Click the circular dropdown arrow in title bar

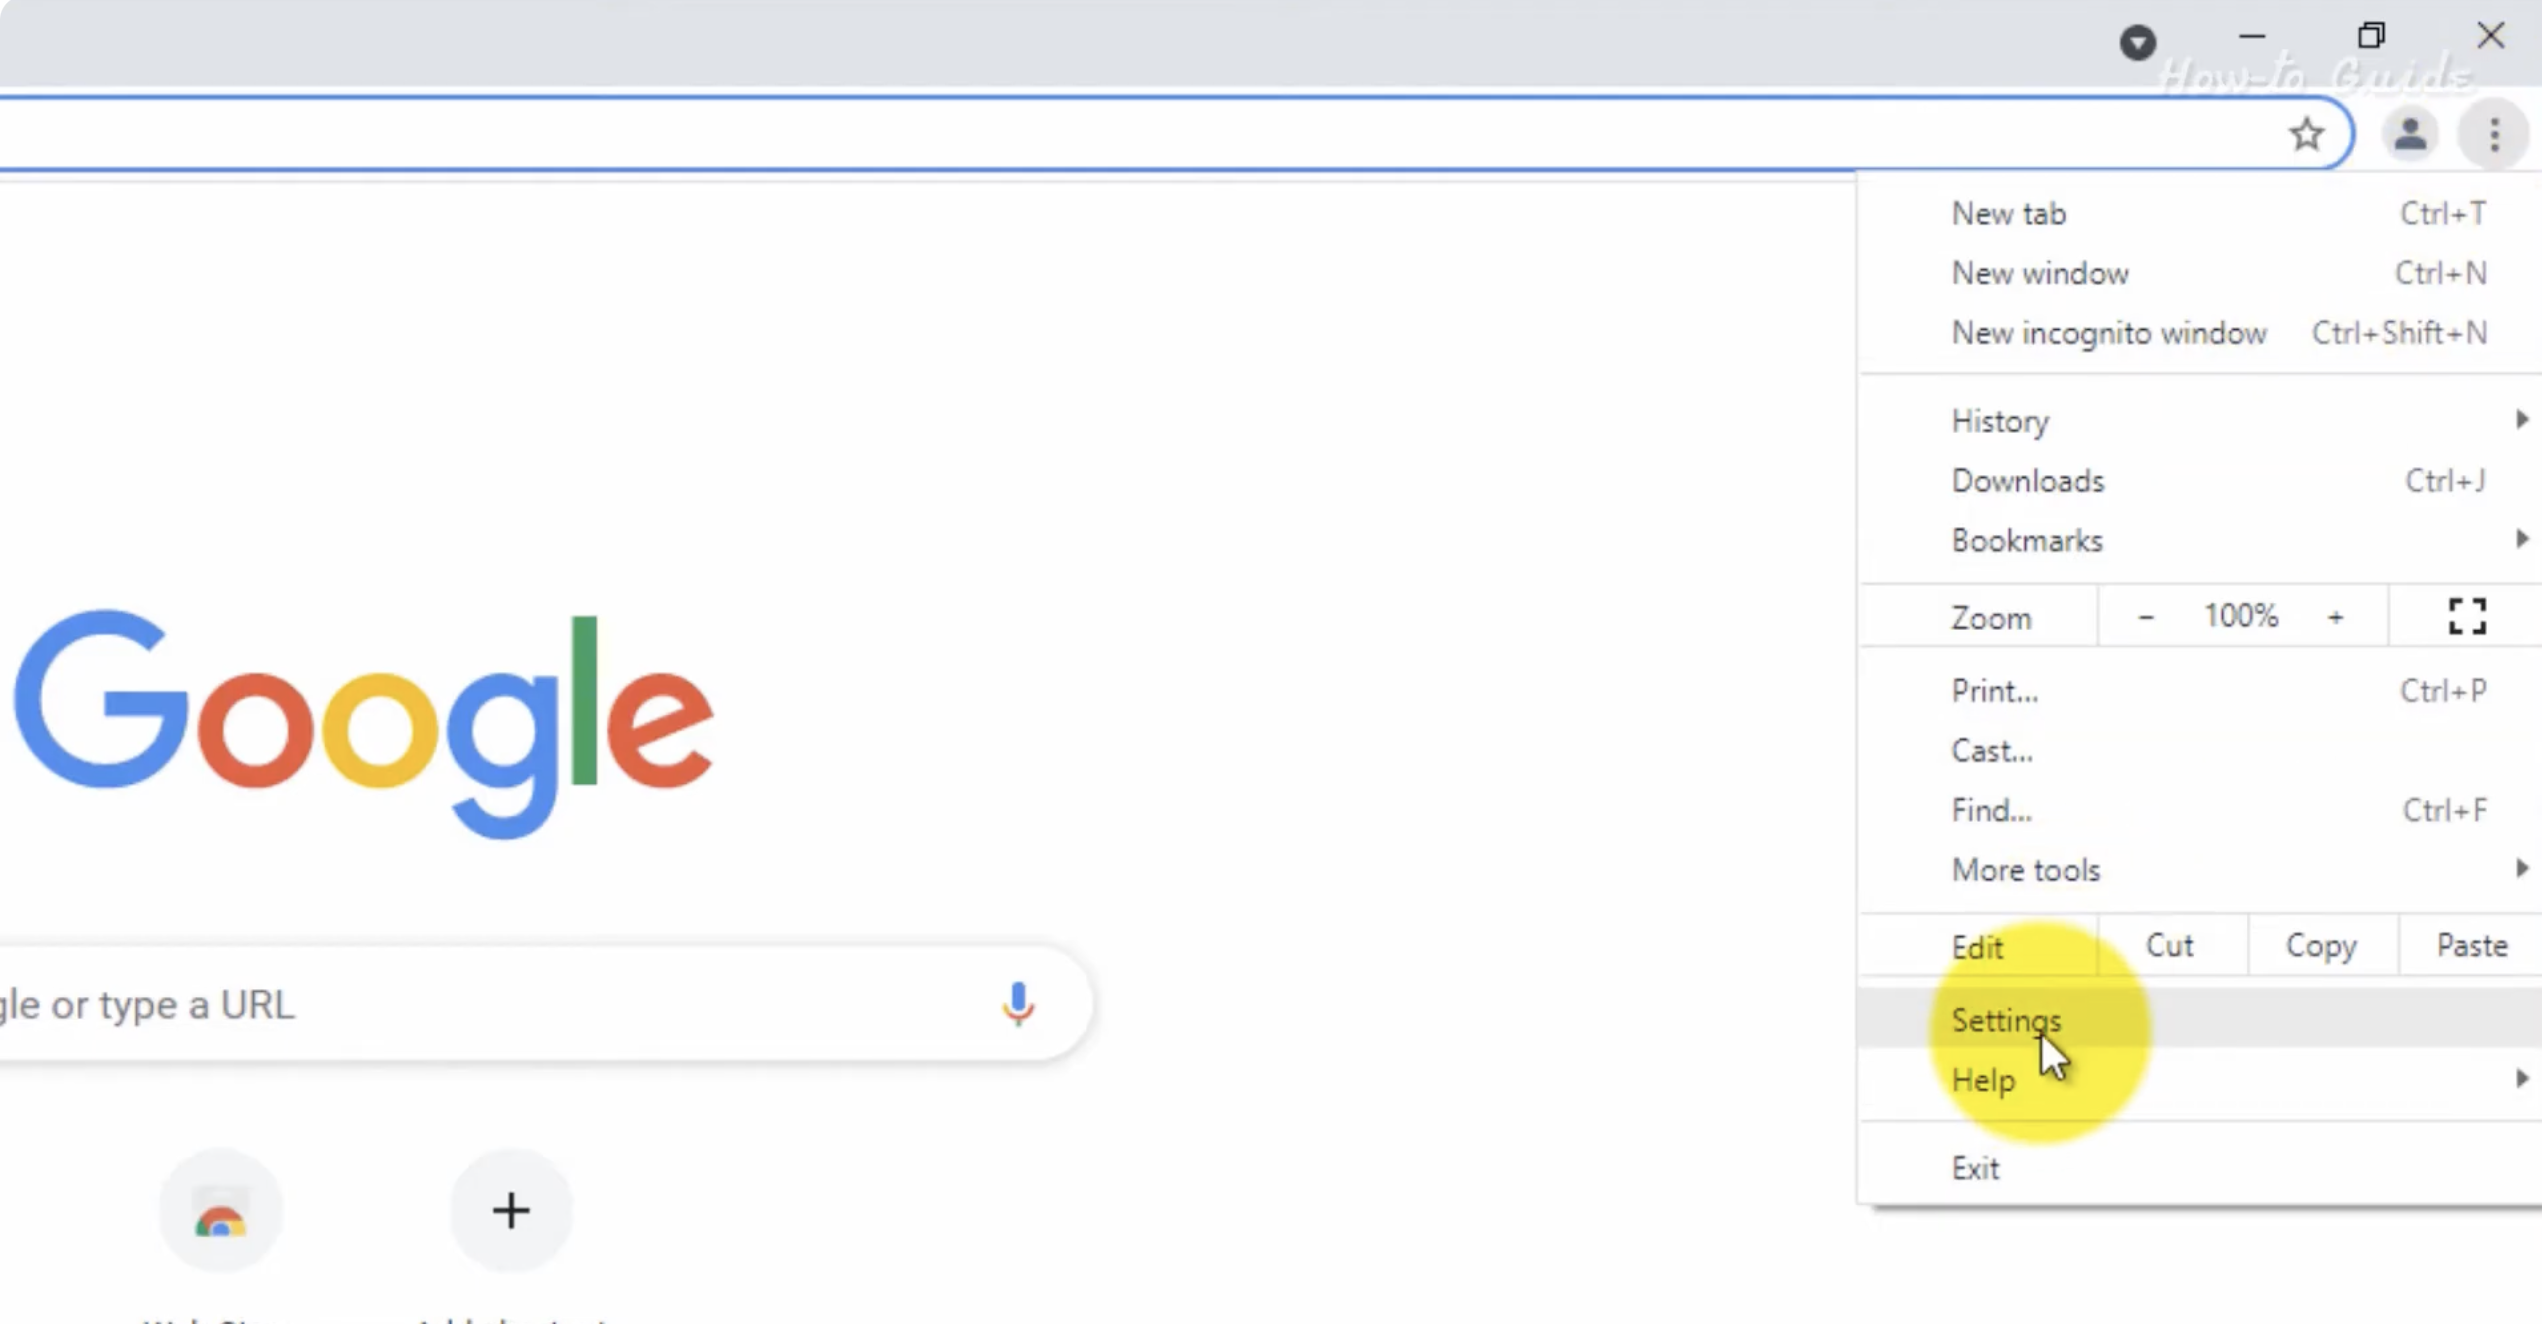[x=2137, y=42]
